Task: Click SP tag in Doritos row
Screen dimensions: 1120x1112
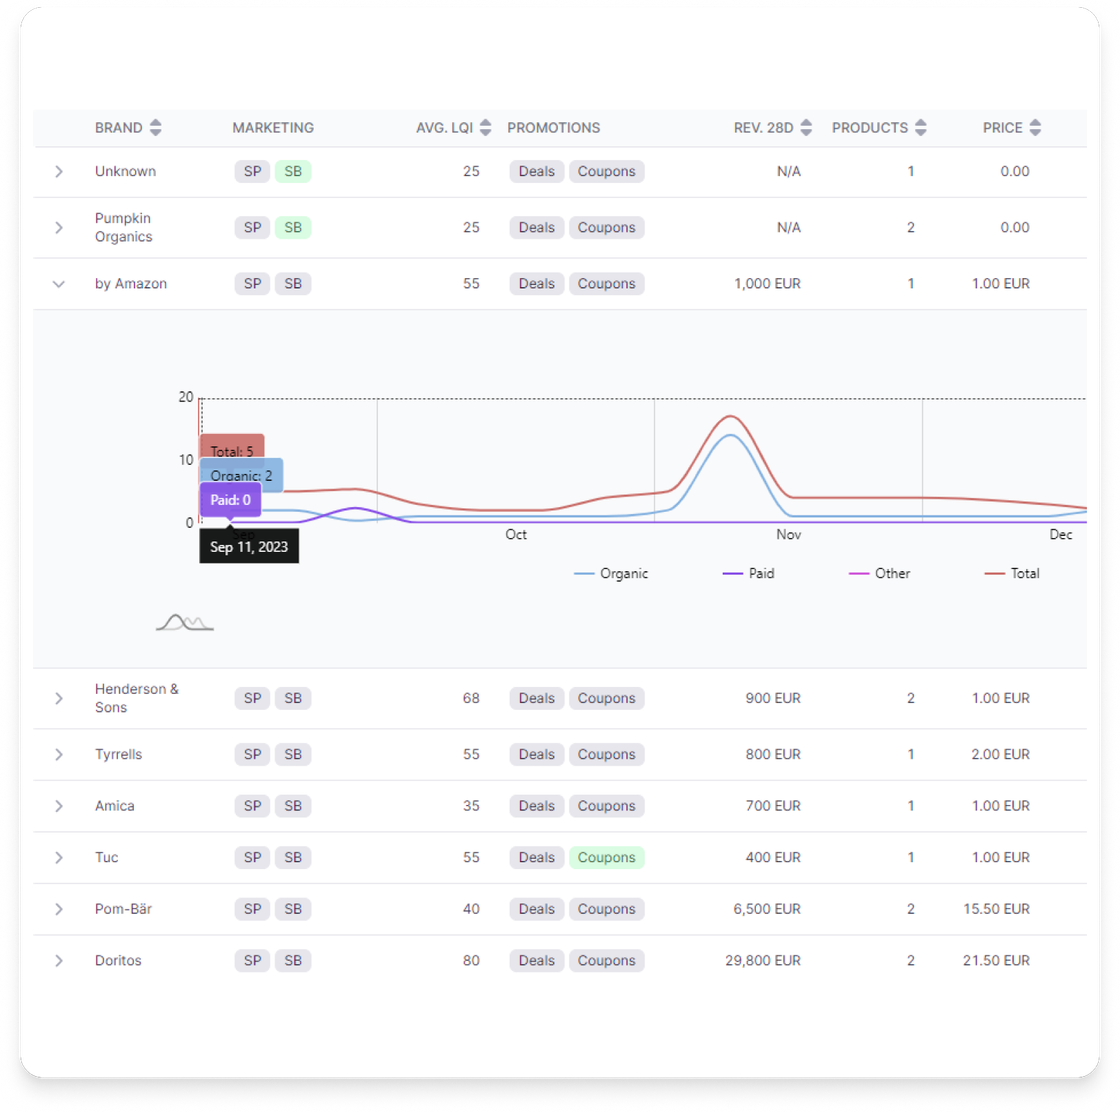Action: coord(252,961)
